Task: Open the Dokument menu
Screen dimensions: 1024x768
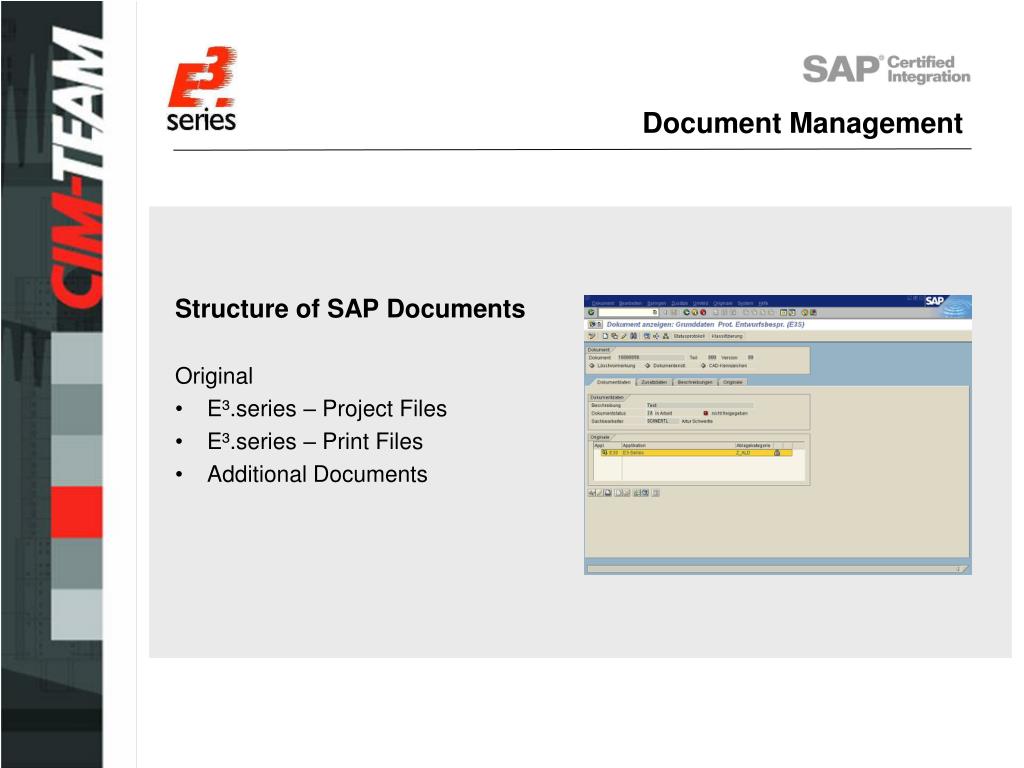Action: tap(603, 303)
